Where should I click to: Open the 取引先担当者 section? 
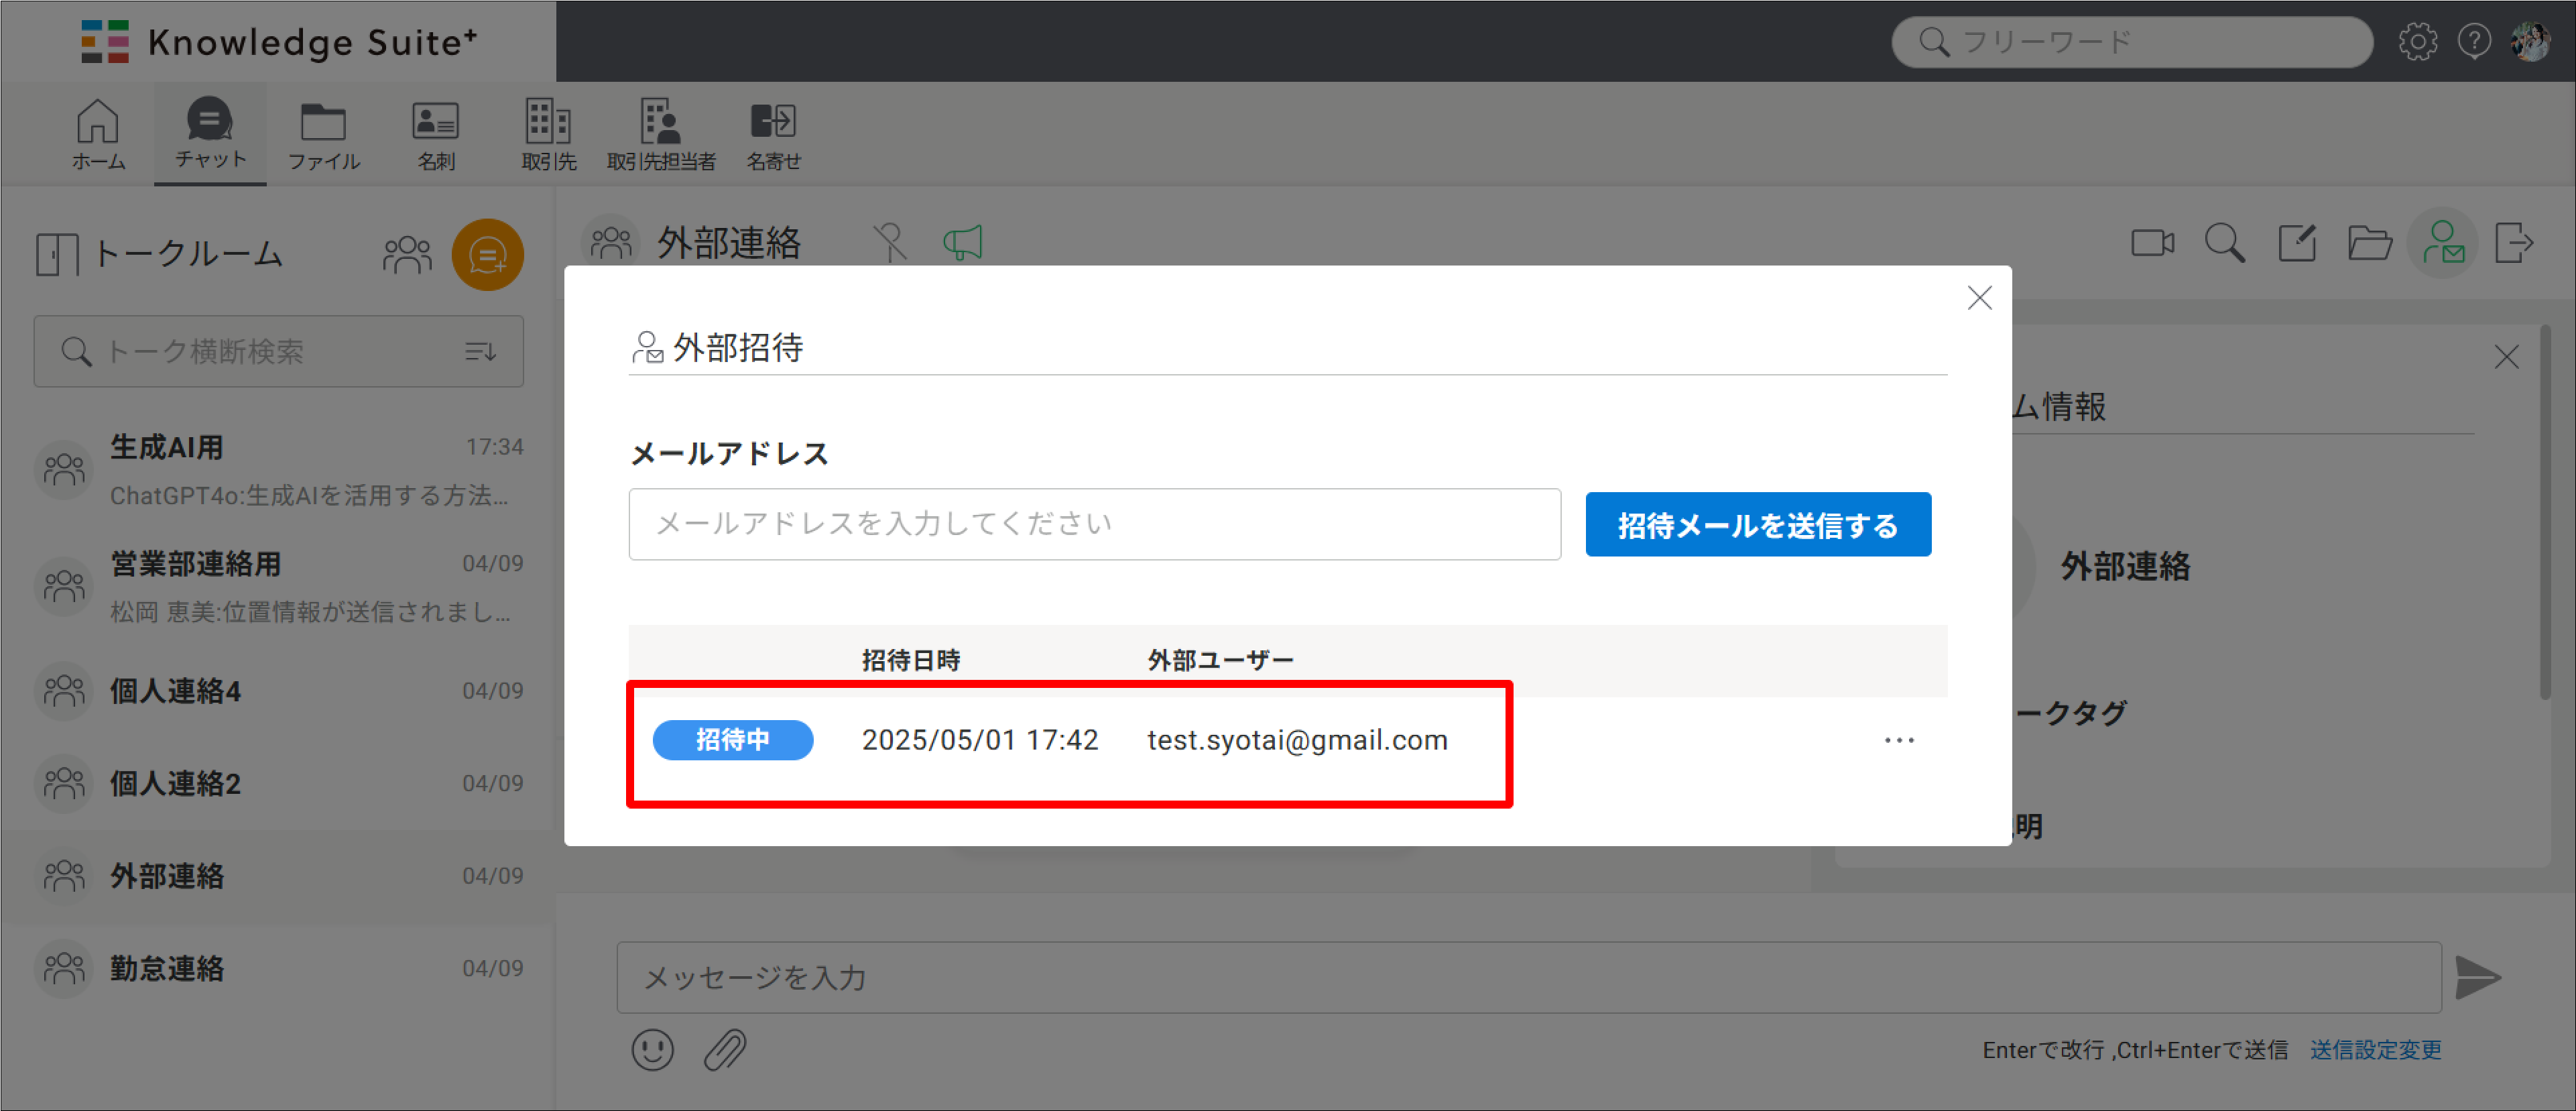click(x=661, y=135)
